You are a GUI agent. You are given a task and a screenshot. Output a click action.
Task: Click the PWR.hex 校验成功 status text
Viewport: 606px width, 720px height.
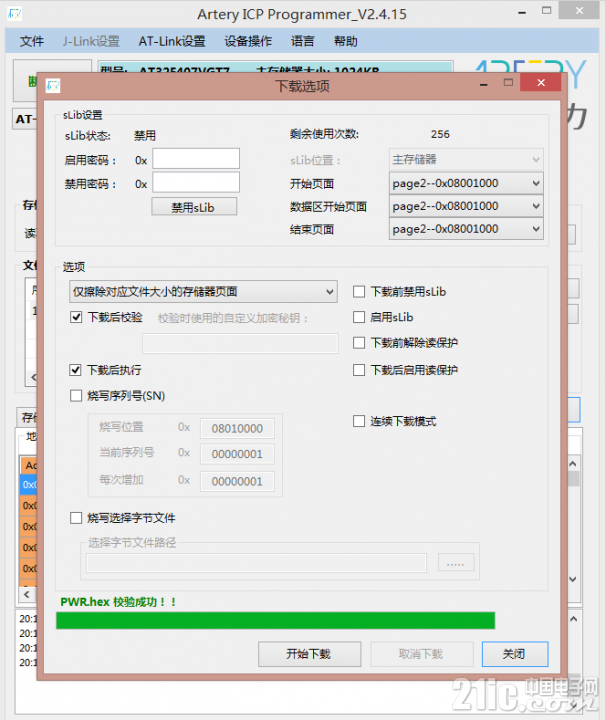[118, 602]
